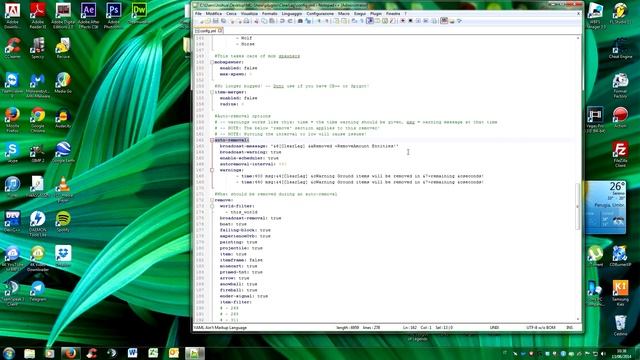The image size is (640, 360).
Task: Switch to Firefox in the taskbar
Action: (71, 353)
